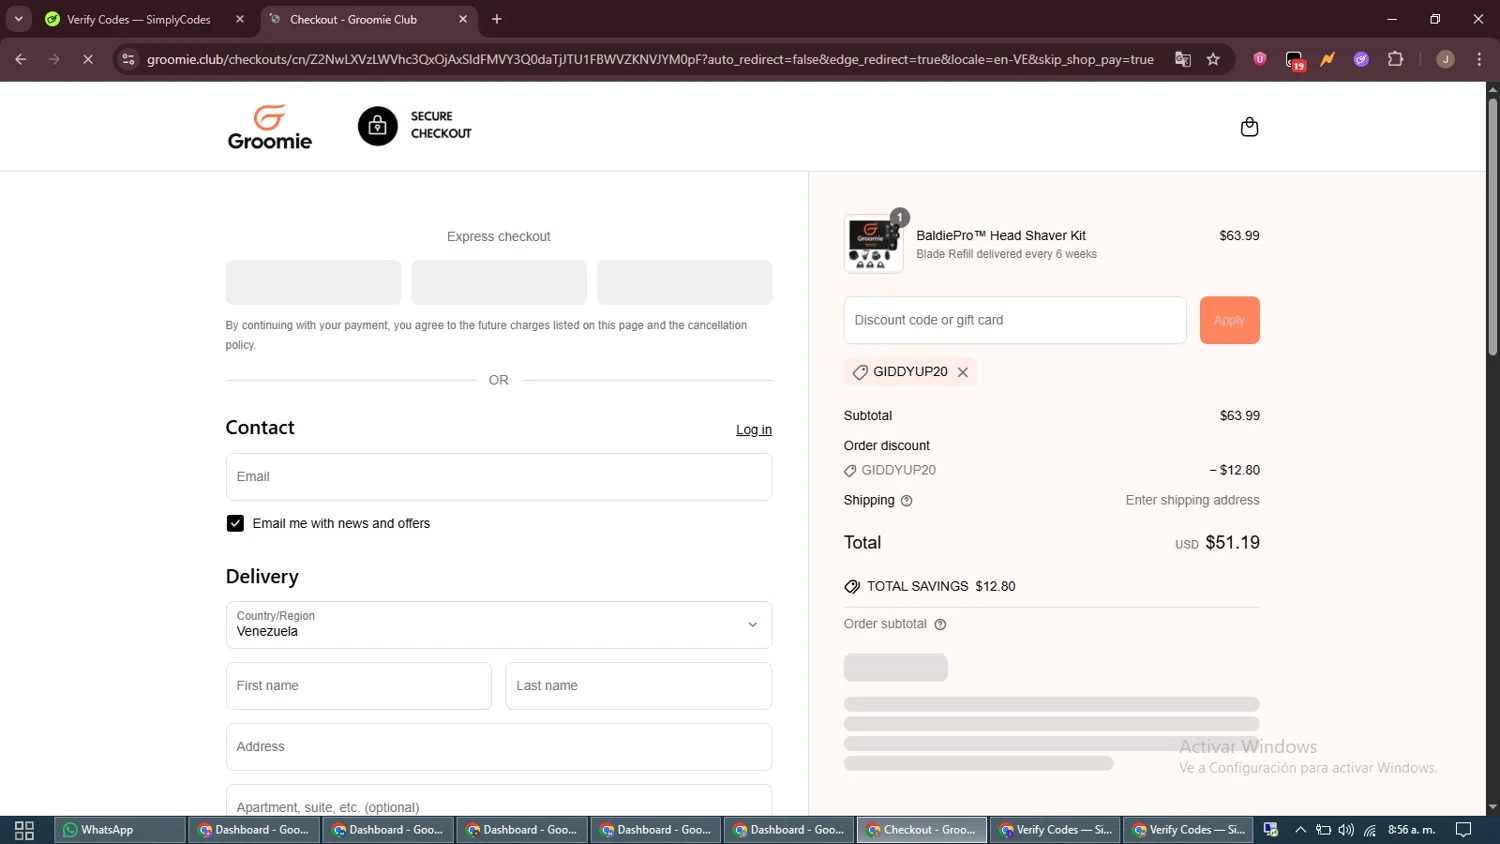Viewport: 1500px width, 844px height.
Task: Close the Verify Codes SimplyCodes tab
Action: click(240, 19)
